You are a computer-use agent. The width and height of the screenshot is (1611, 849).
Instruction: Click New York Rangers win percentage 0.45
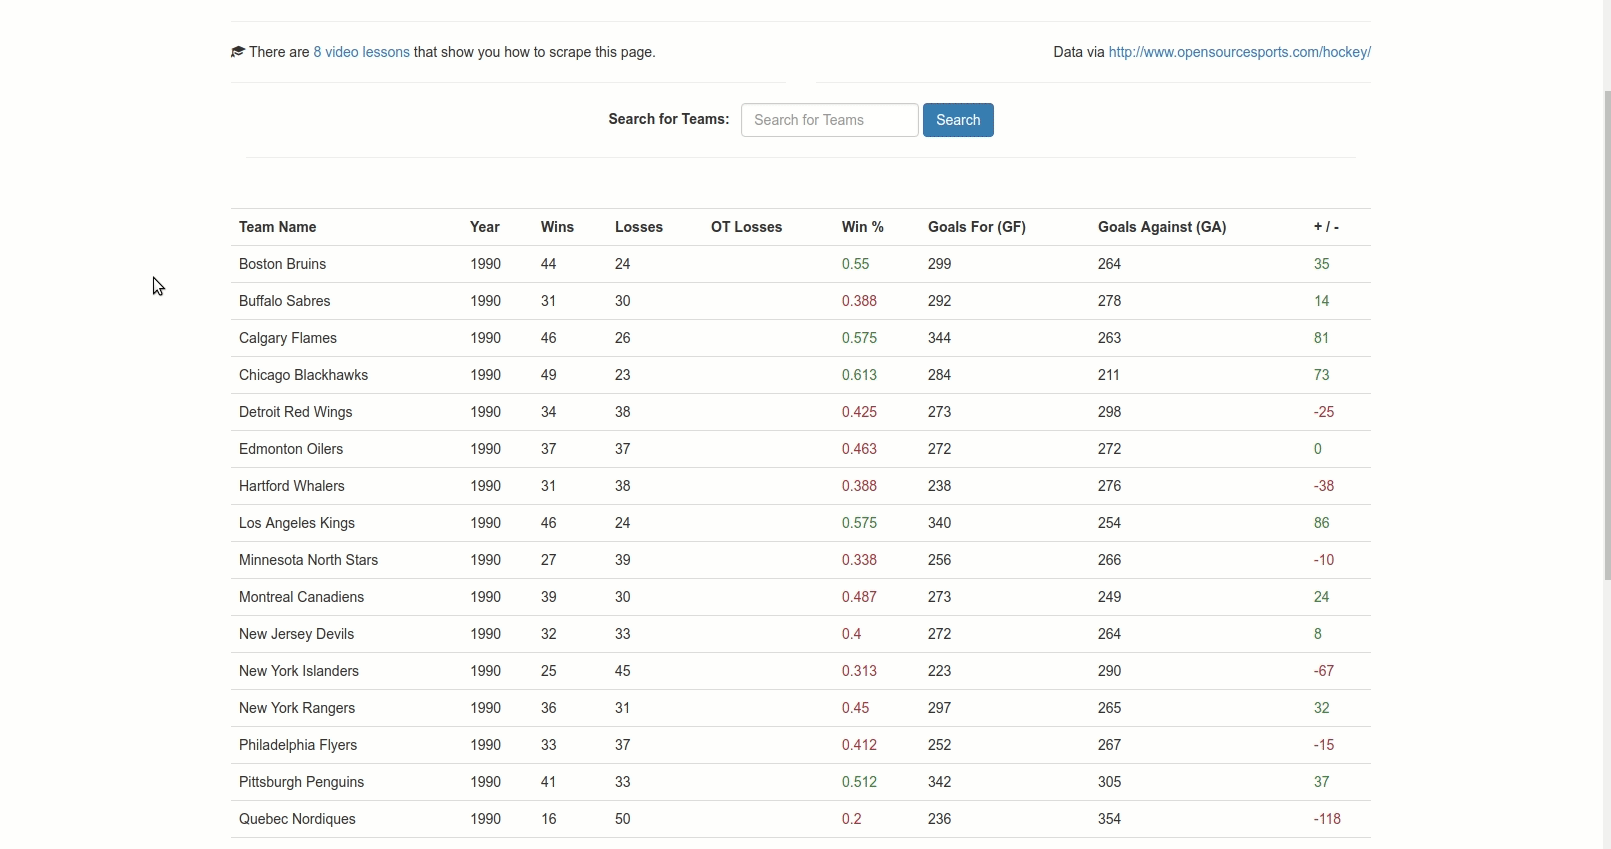(856, 708)
